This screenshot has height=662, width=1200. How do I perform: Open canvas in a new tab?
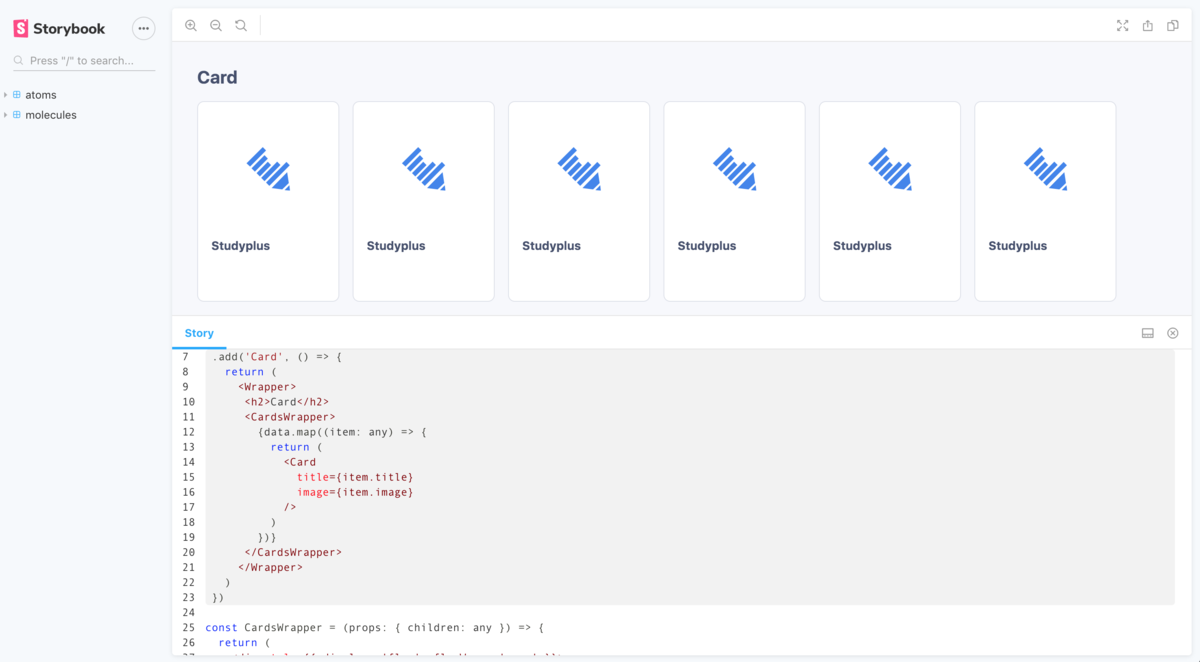pyautogui.click(x=1148, y=26)
